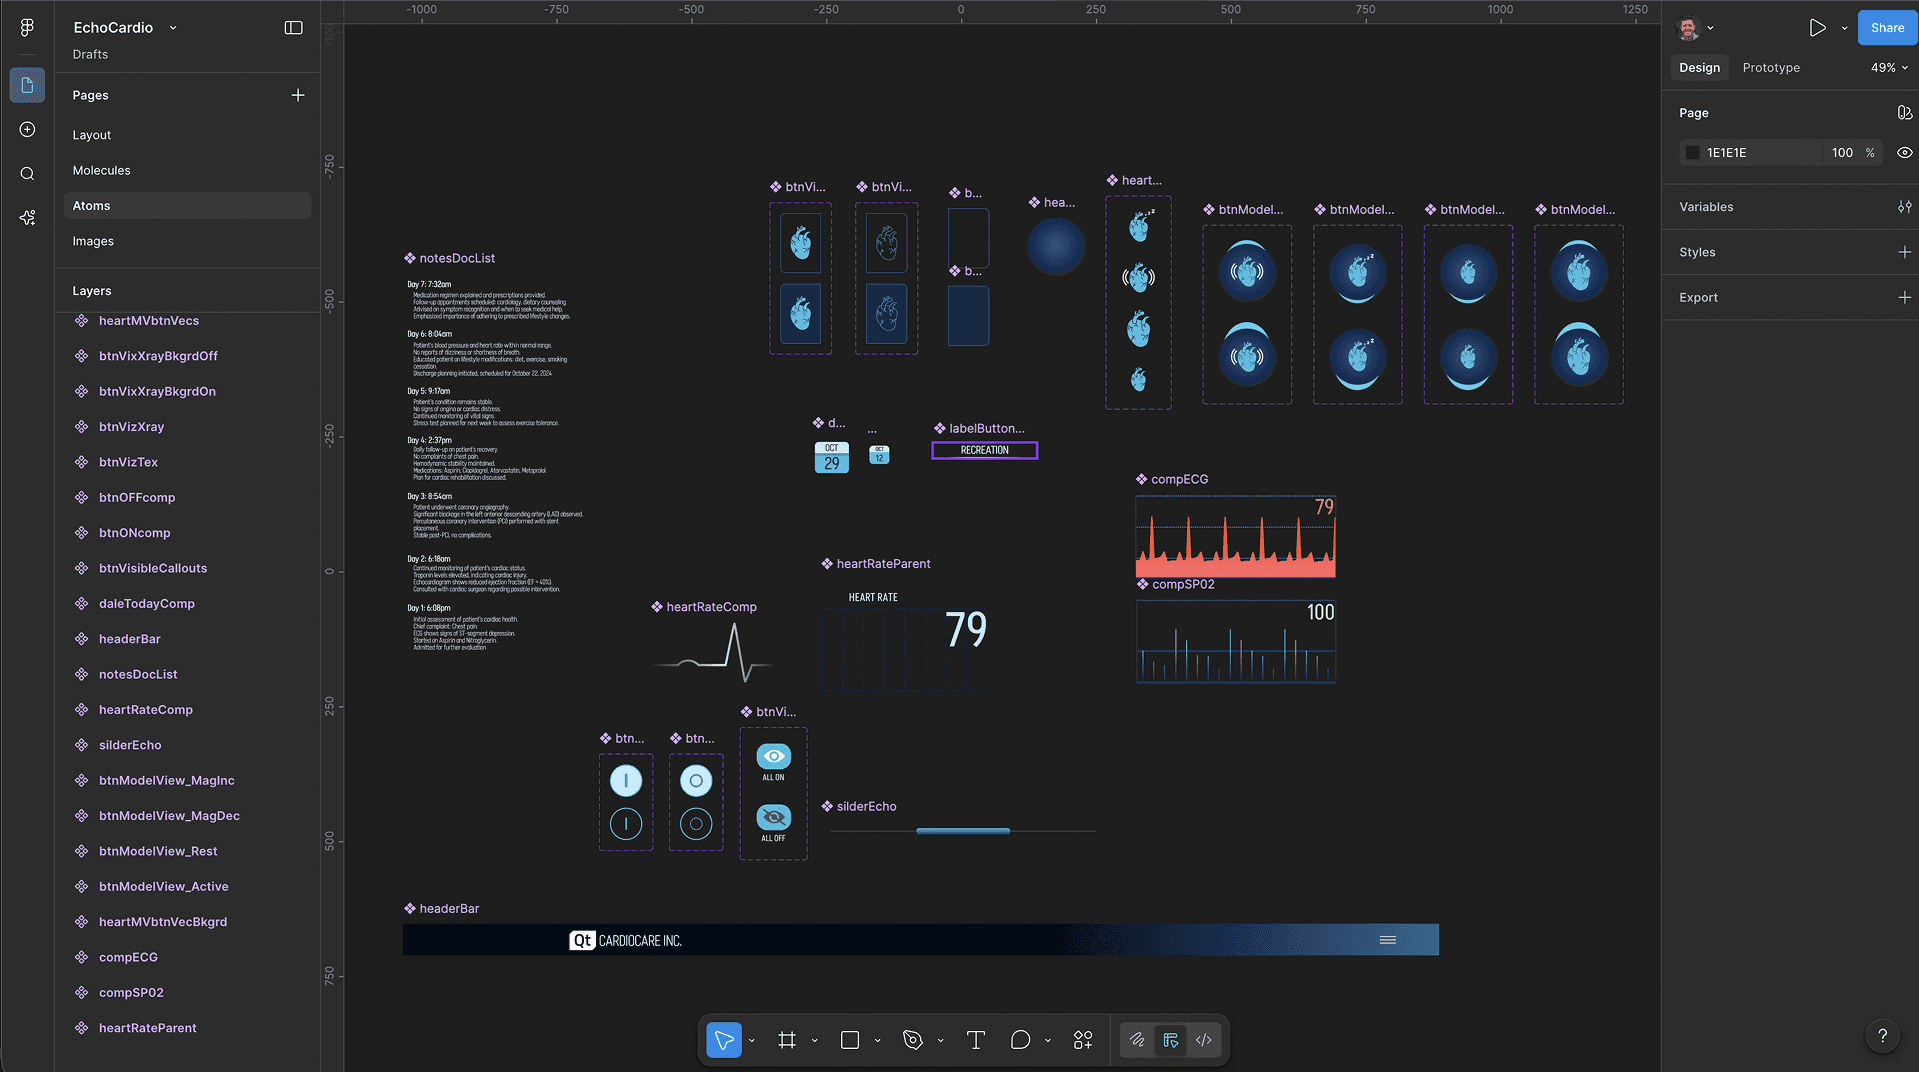Open the Layout page

pos(187,135)
